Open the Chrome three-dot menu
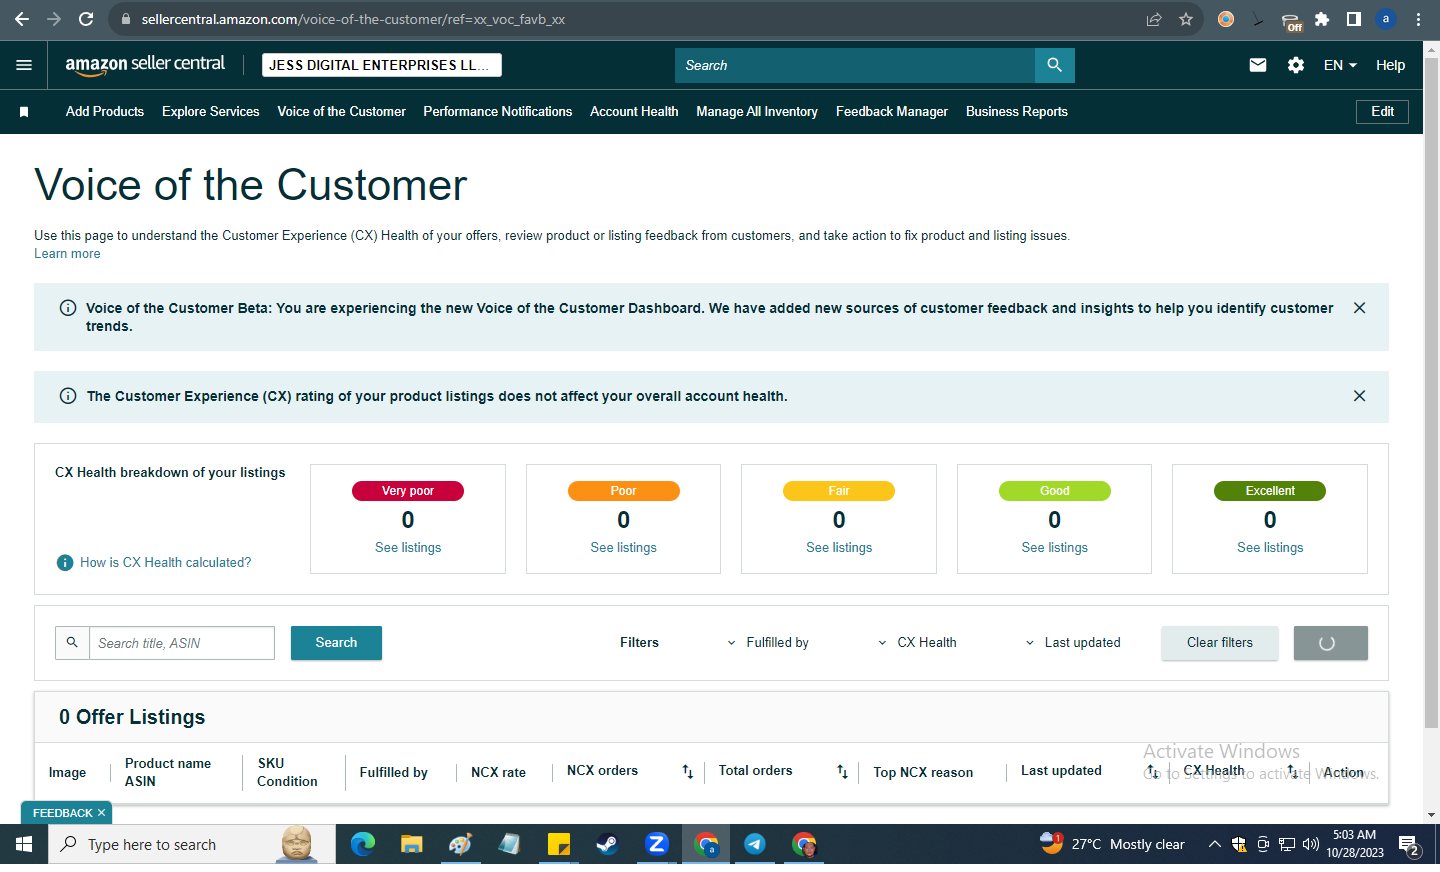Viewport: 1440px width, 872px height. point(1418,19)
